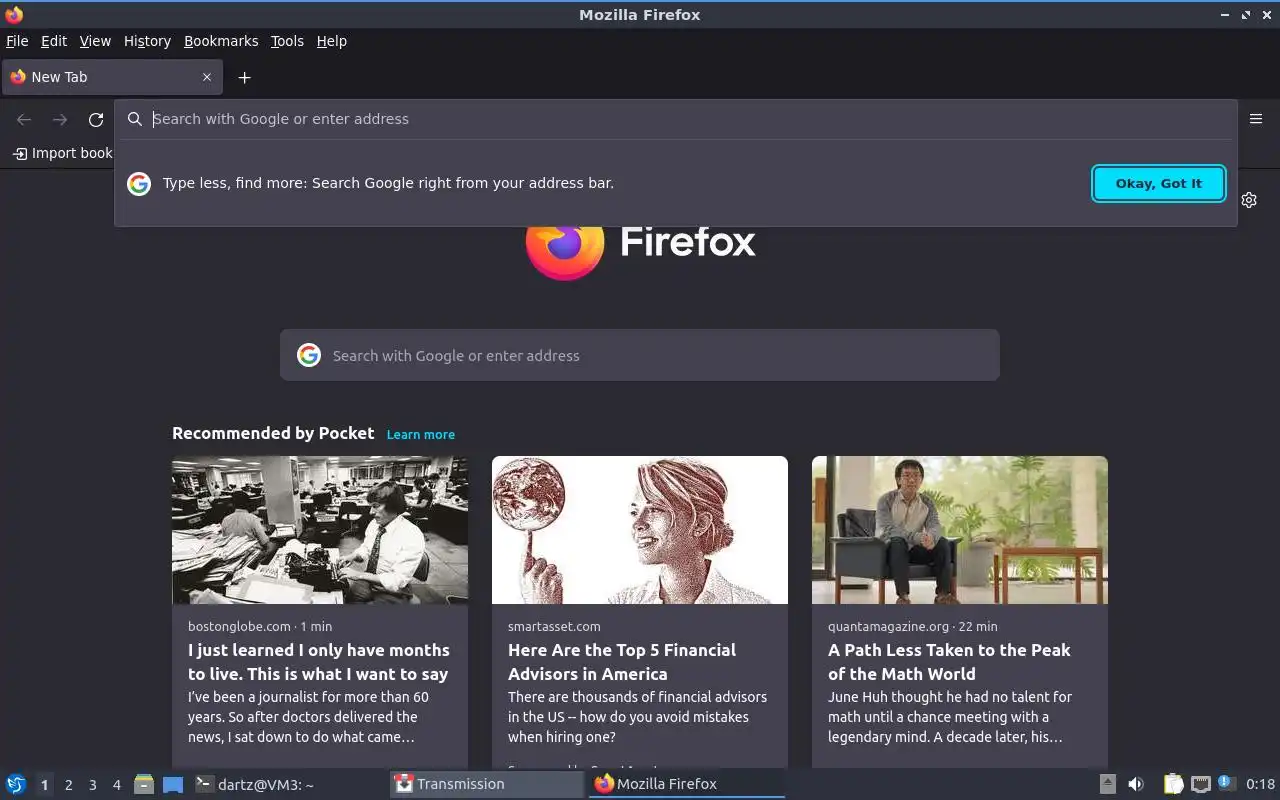1280x800 pixels.
Task: Open "I just learned I only have months" headline
Action: 319,662
